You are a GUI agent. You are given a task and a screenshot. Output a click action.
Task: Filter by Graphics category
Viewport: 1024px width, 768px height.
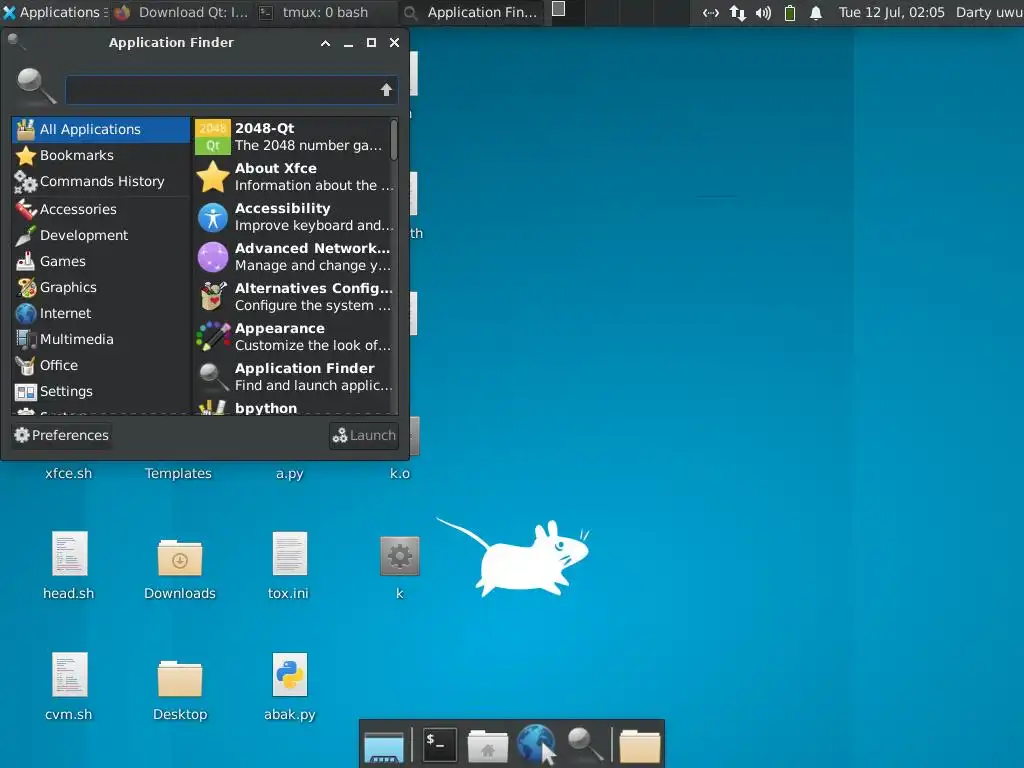tap(101, 287)
